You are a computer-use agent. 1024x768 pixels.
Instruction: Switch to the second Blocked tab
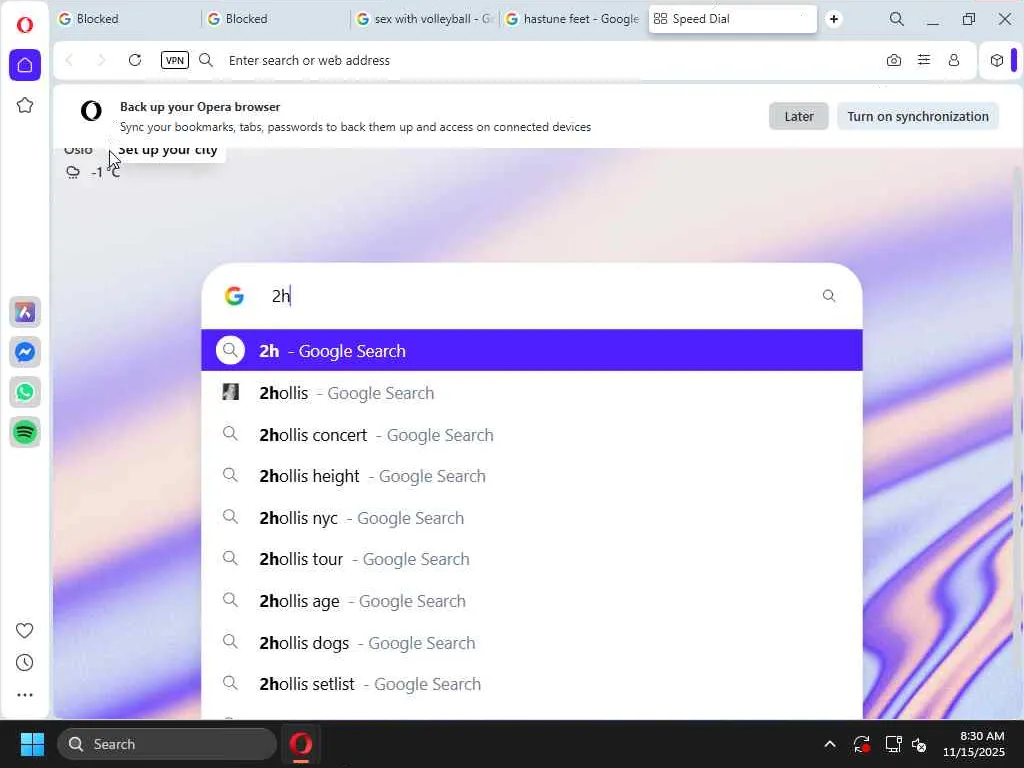coord(276,19)
